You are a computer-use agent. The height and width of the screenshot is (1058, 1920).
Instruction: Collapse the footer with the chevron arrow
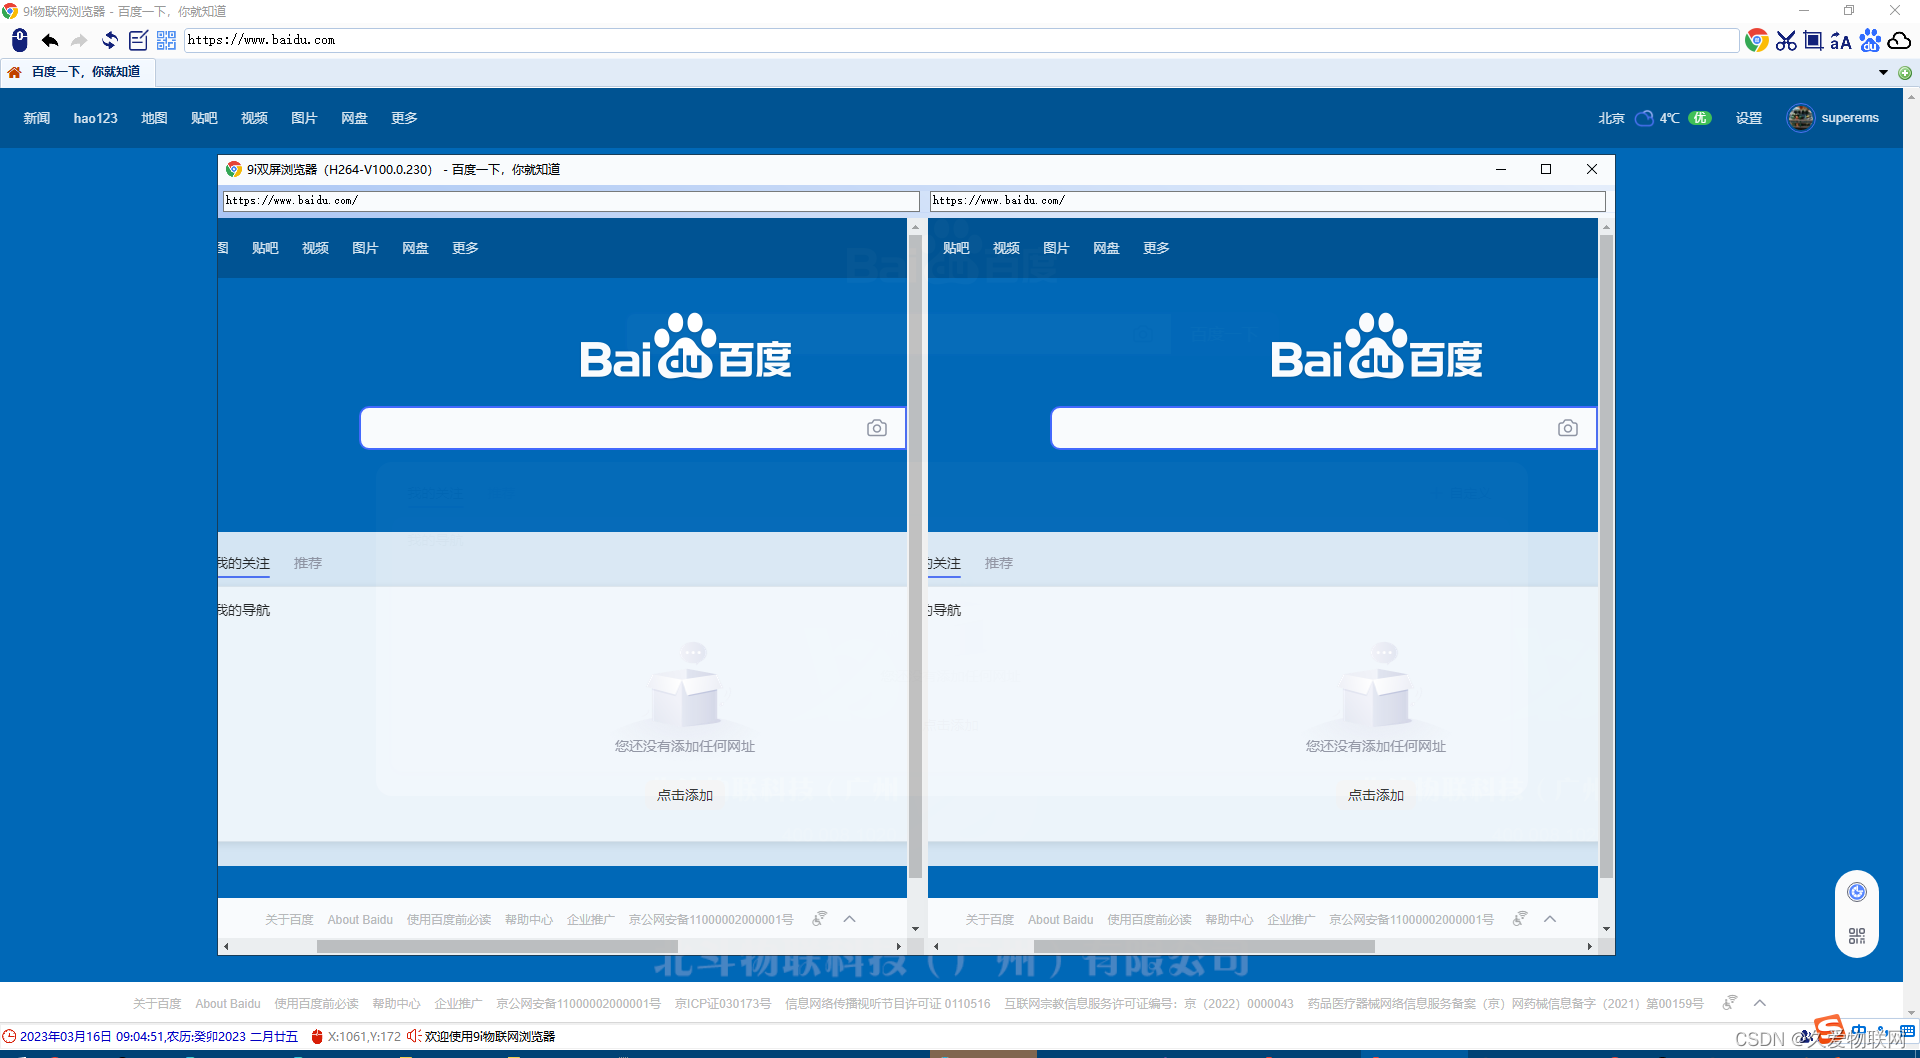(1760, 1003)
